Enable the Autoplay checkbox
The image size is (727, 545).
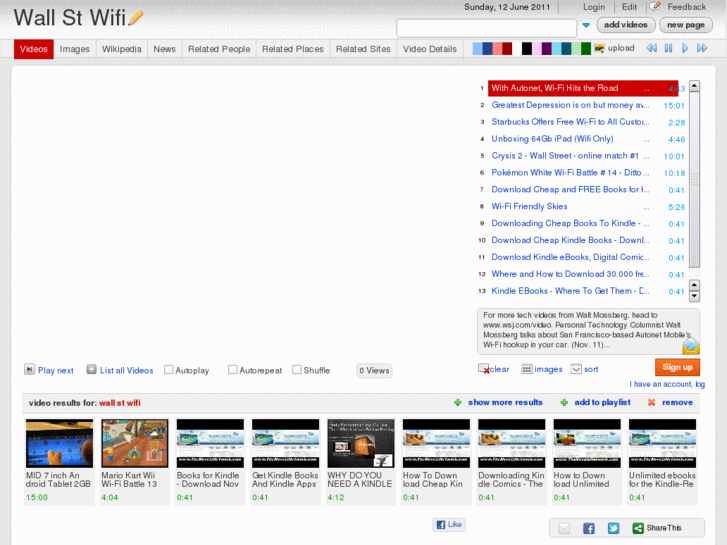click(x=169, y=370)
